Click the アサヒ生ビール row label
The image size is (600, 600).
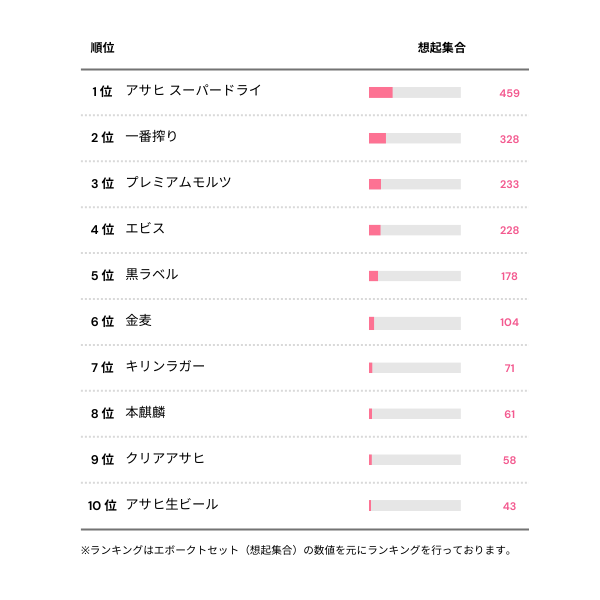pos(172,505)
